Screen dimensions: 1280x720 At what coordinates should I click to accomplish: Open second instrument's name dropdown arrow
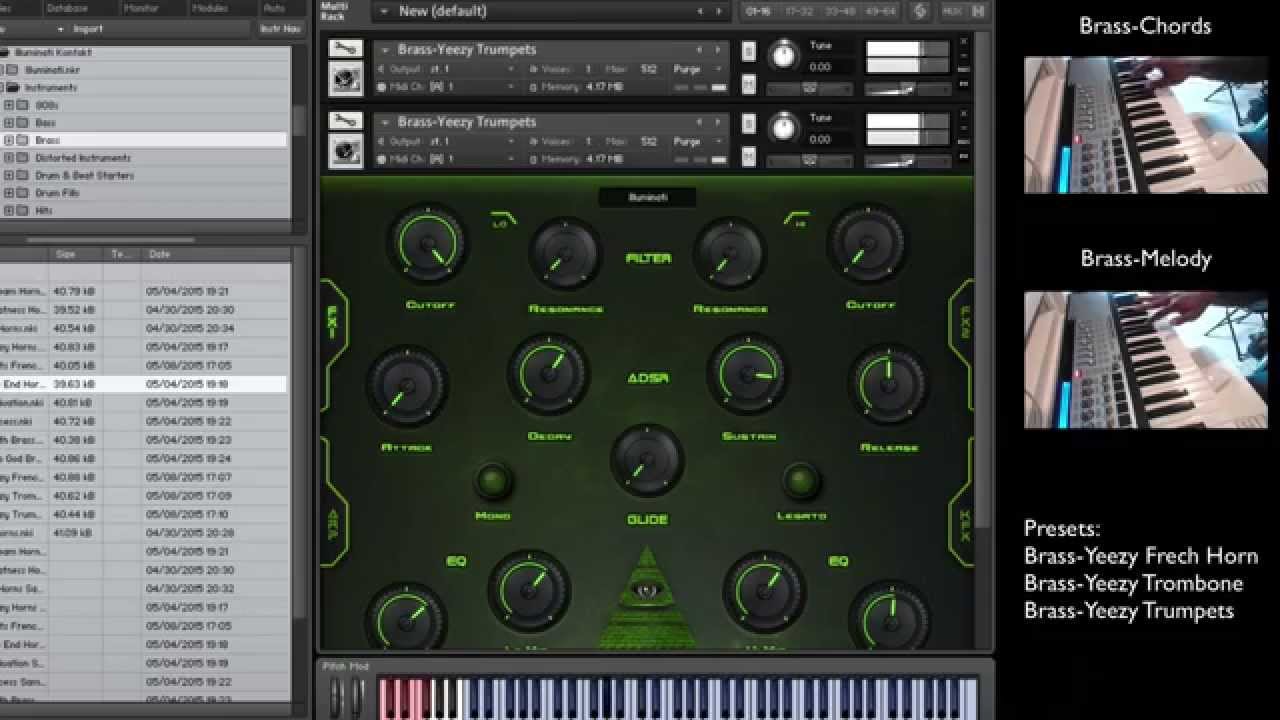pos(385,122)
